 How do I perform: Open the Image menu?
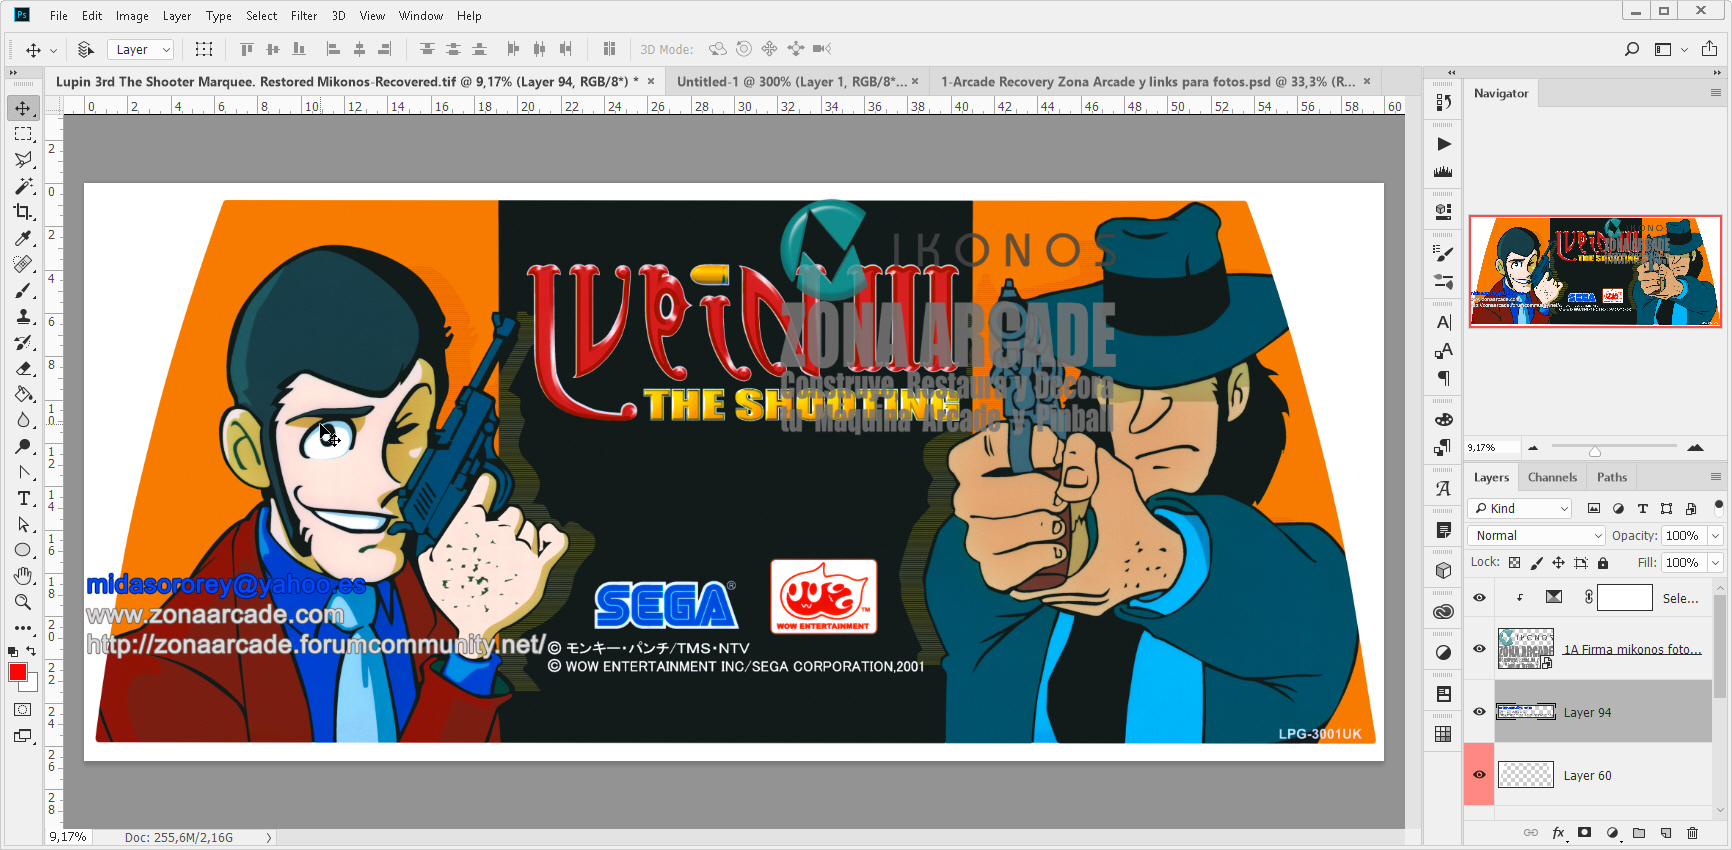coord(132,16)
